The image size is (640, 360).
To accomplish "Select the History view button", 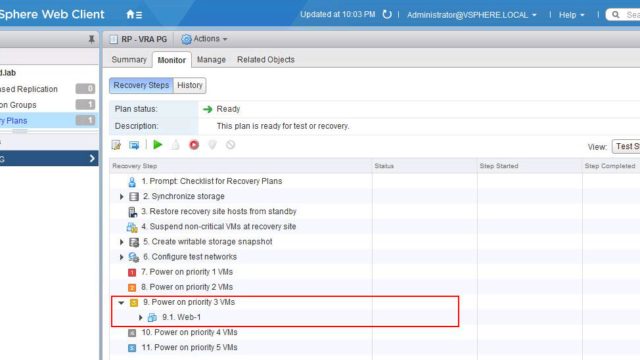I will 190,85.
